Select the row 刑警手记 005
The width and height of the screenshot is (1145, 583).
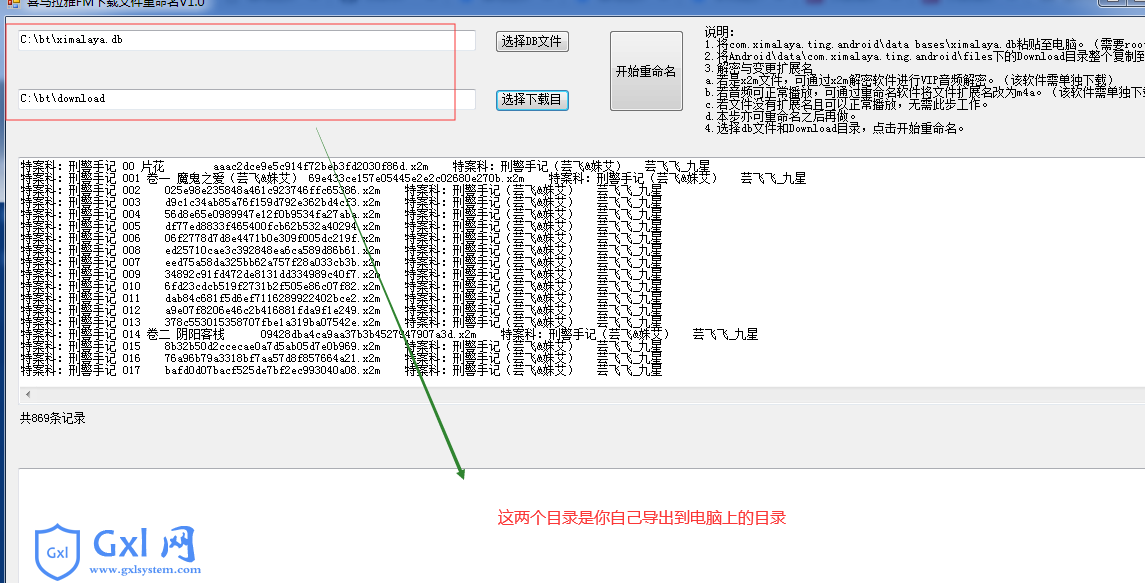point(341,226)
